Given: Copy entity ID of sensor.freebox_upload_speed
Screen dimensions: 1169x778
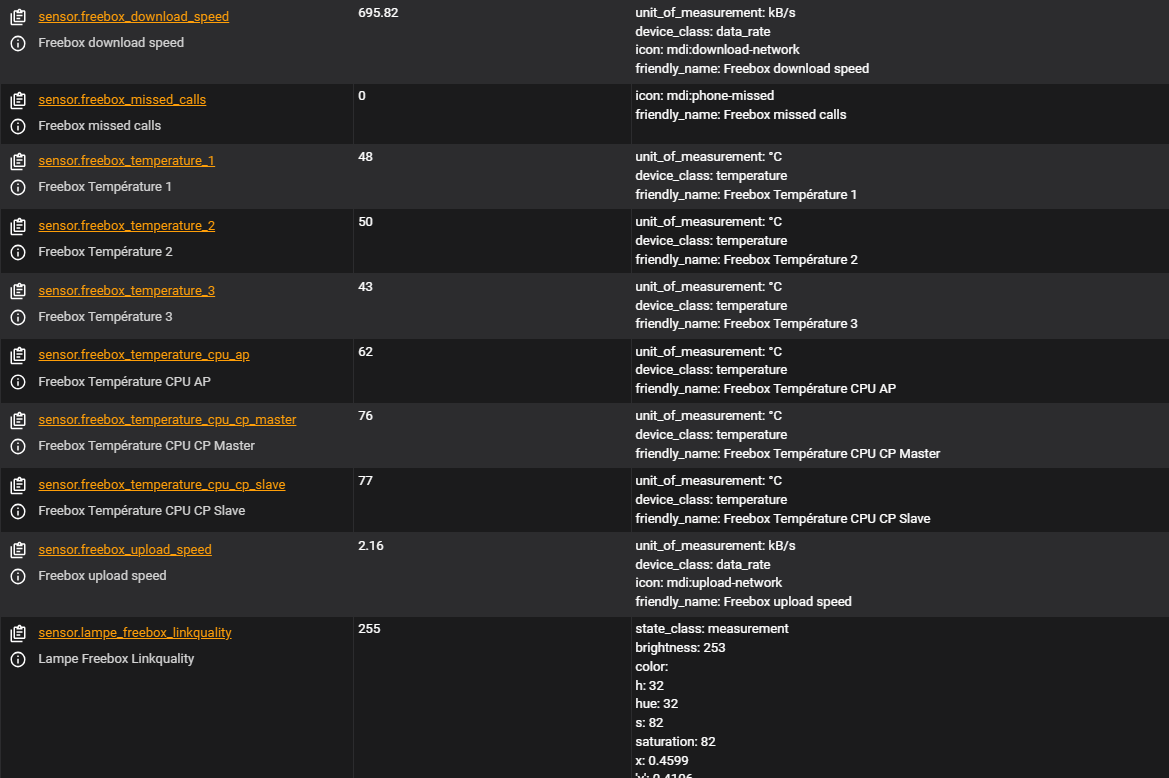Looking at the screenshot, I should coord(18,550).
